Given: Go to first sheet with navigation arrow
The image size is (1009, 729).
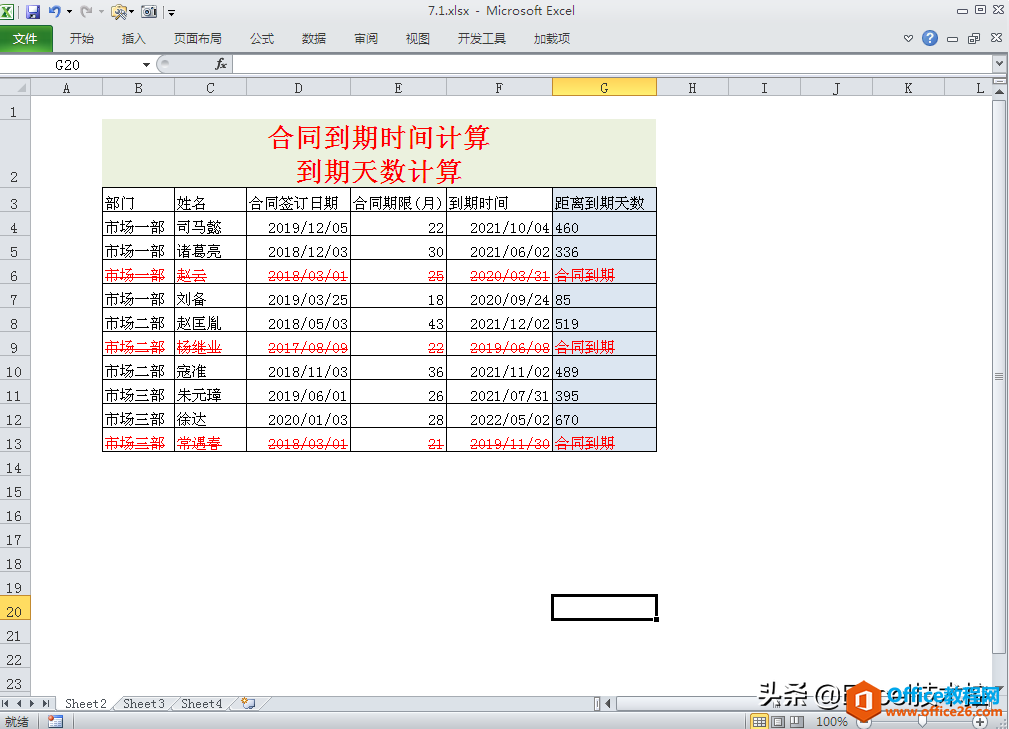Looking at the screenshot, I should coord(6,704).
